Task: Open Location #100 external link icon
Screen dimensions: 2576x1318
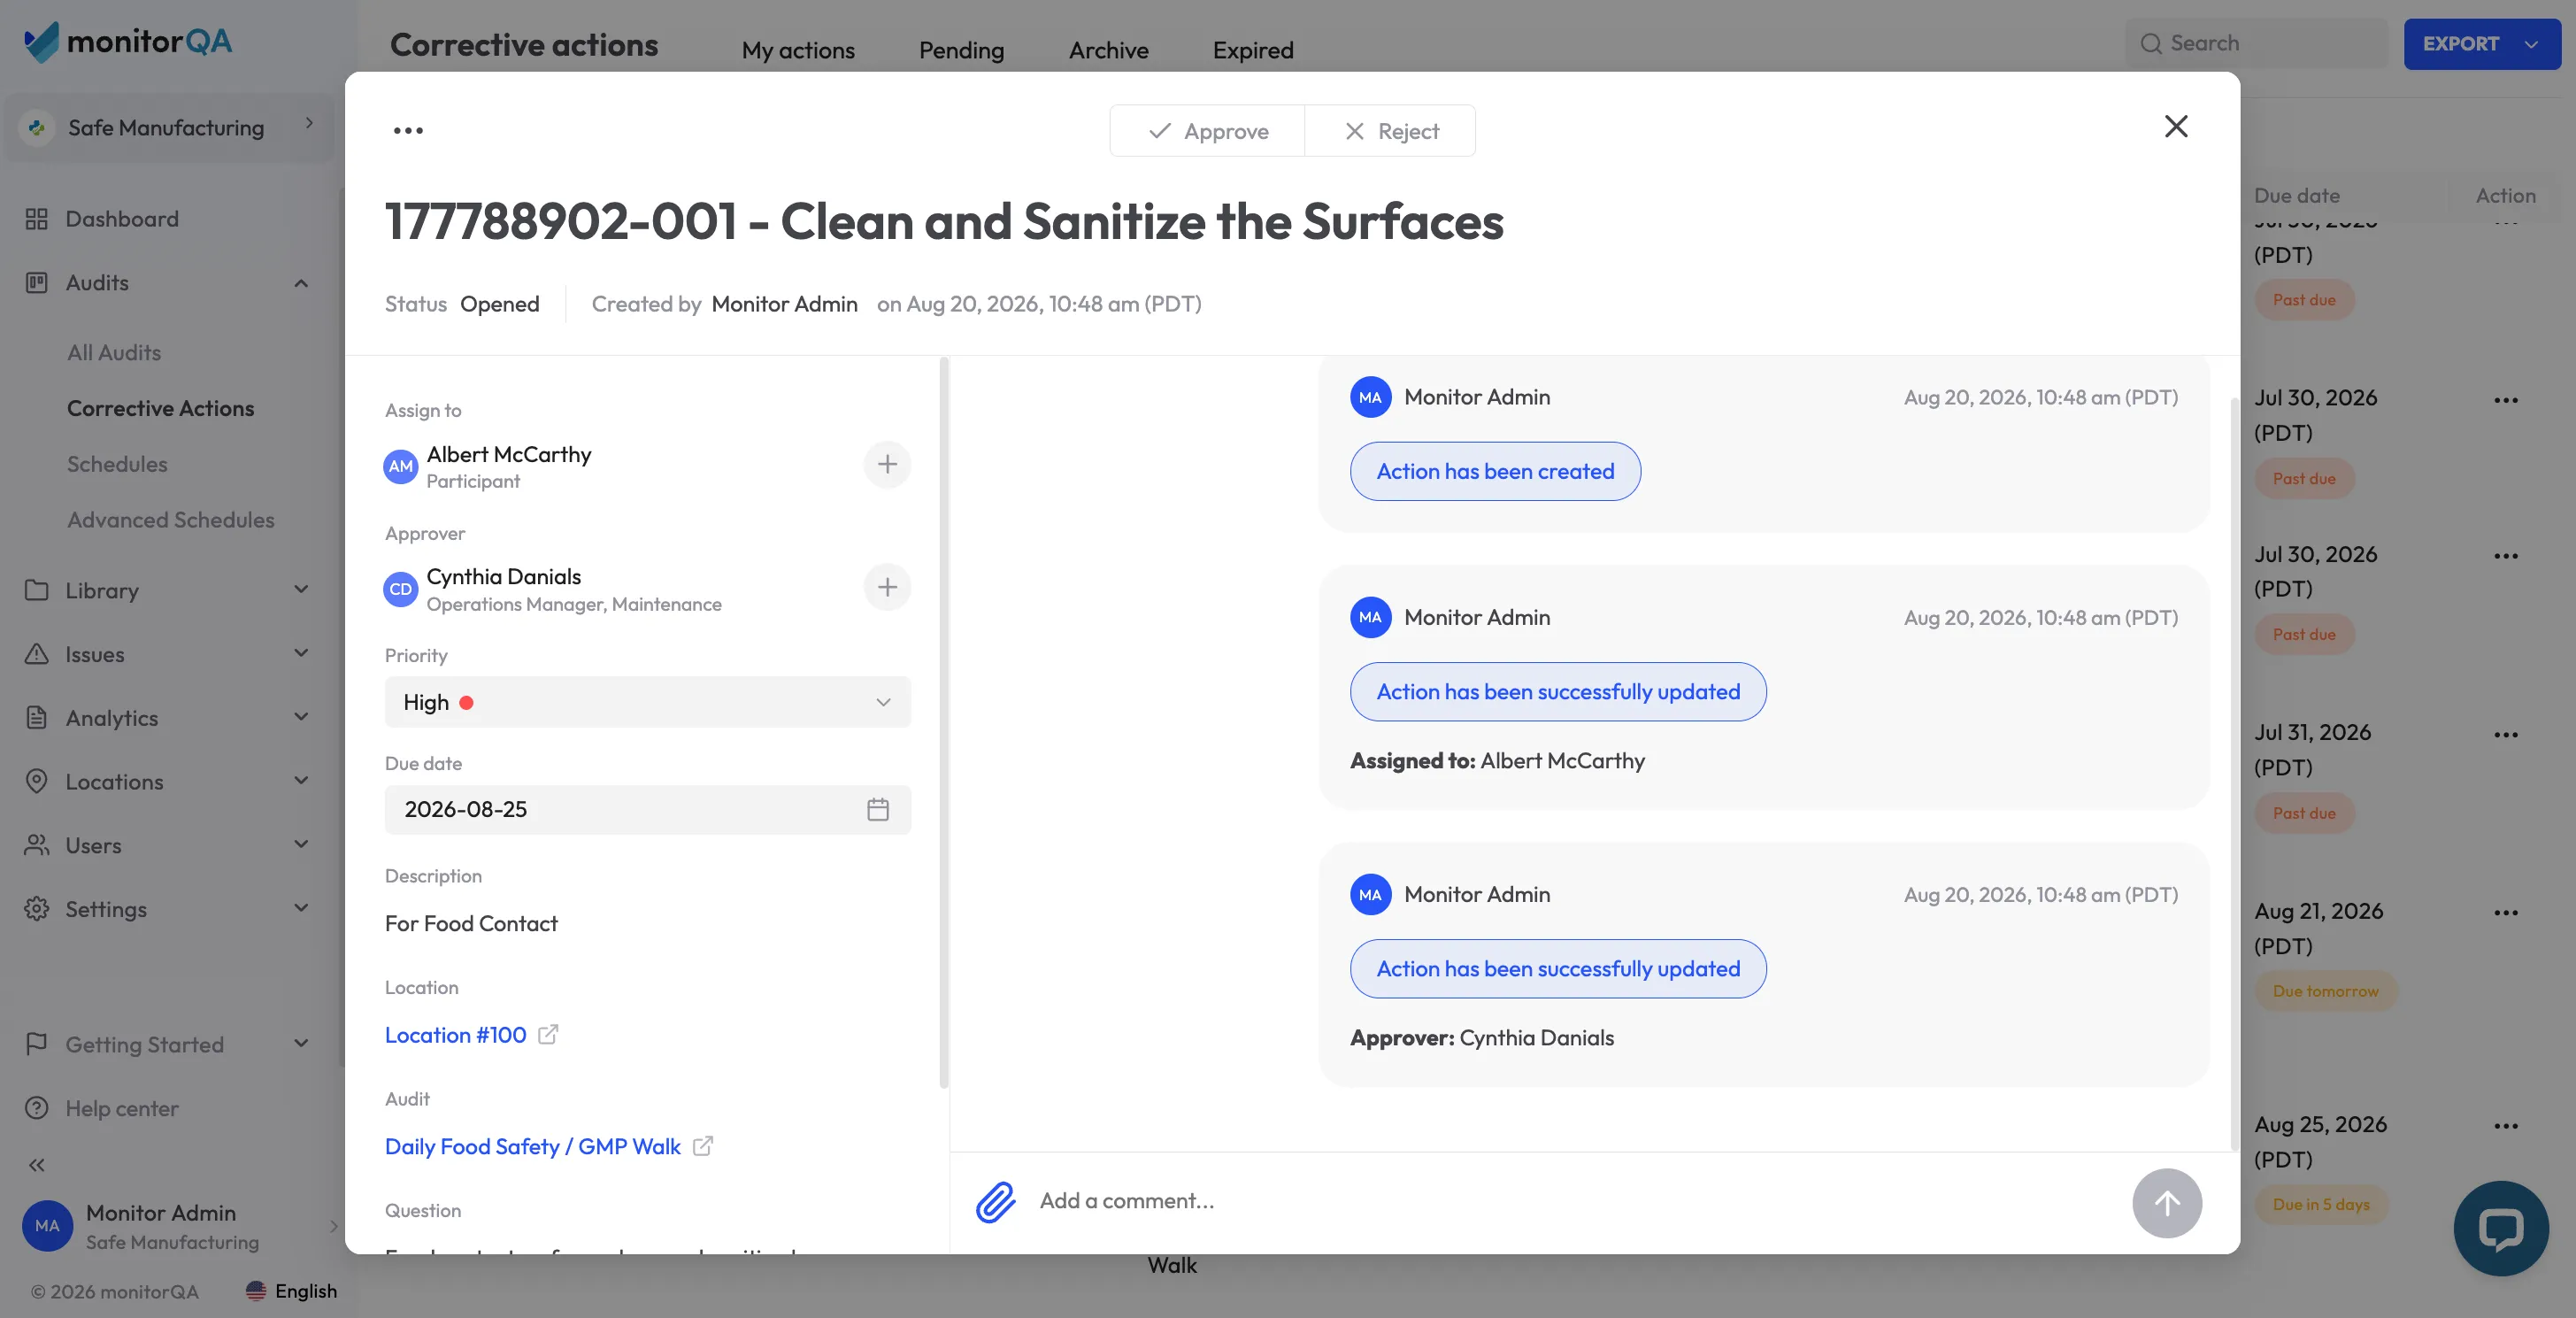Action: (x=548, y=1034)
